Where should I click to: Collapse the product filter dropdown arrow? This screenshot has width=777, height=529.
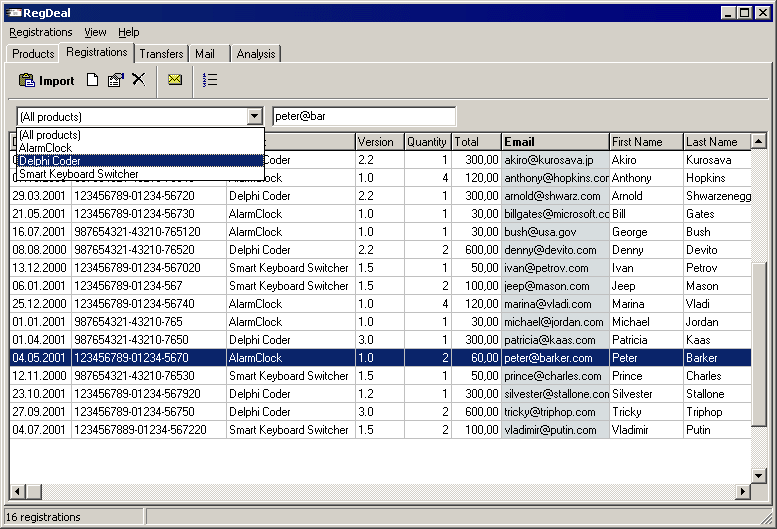[x=254, y=116]
